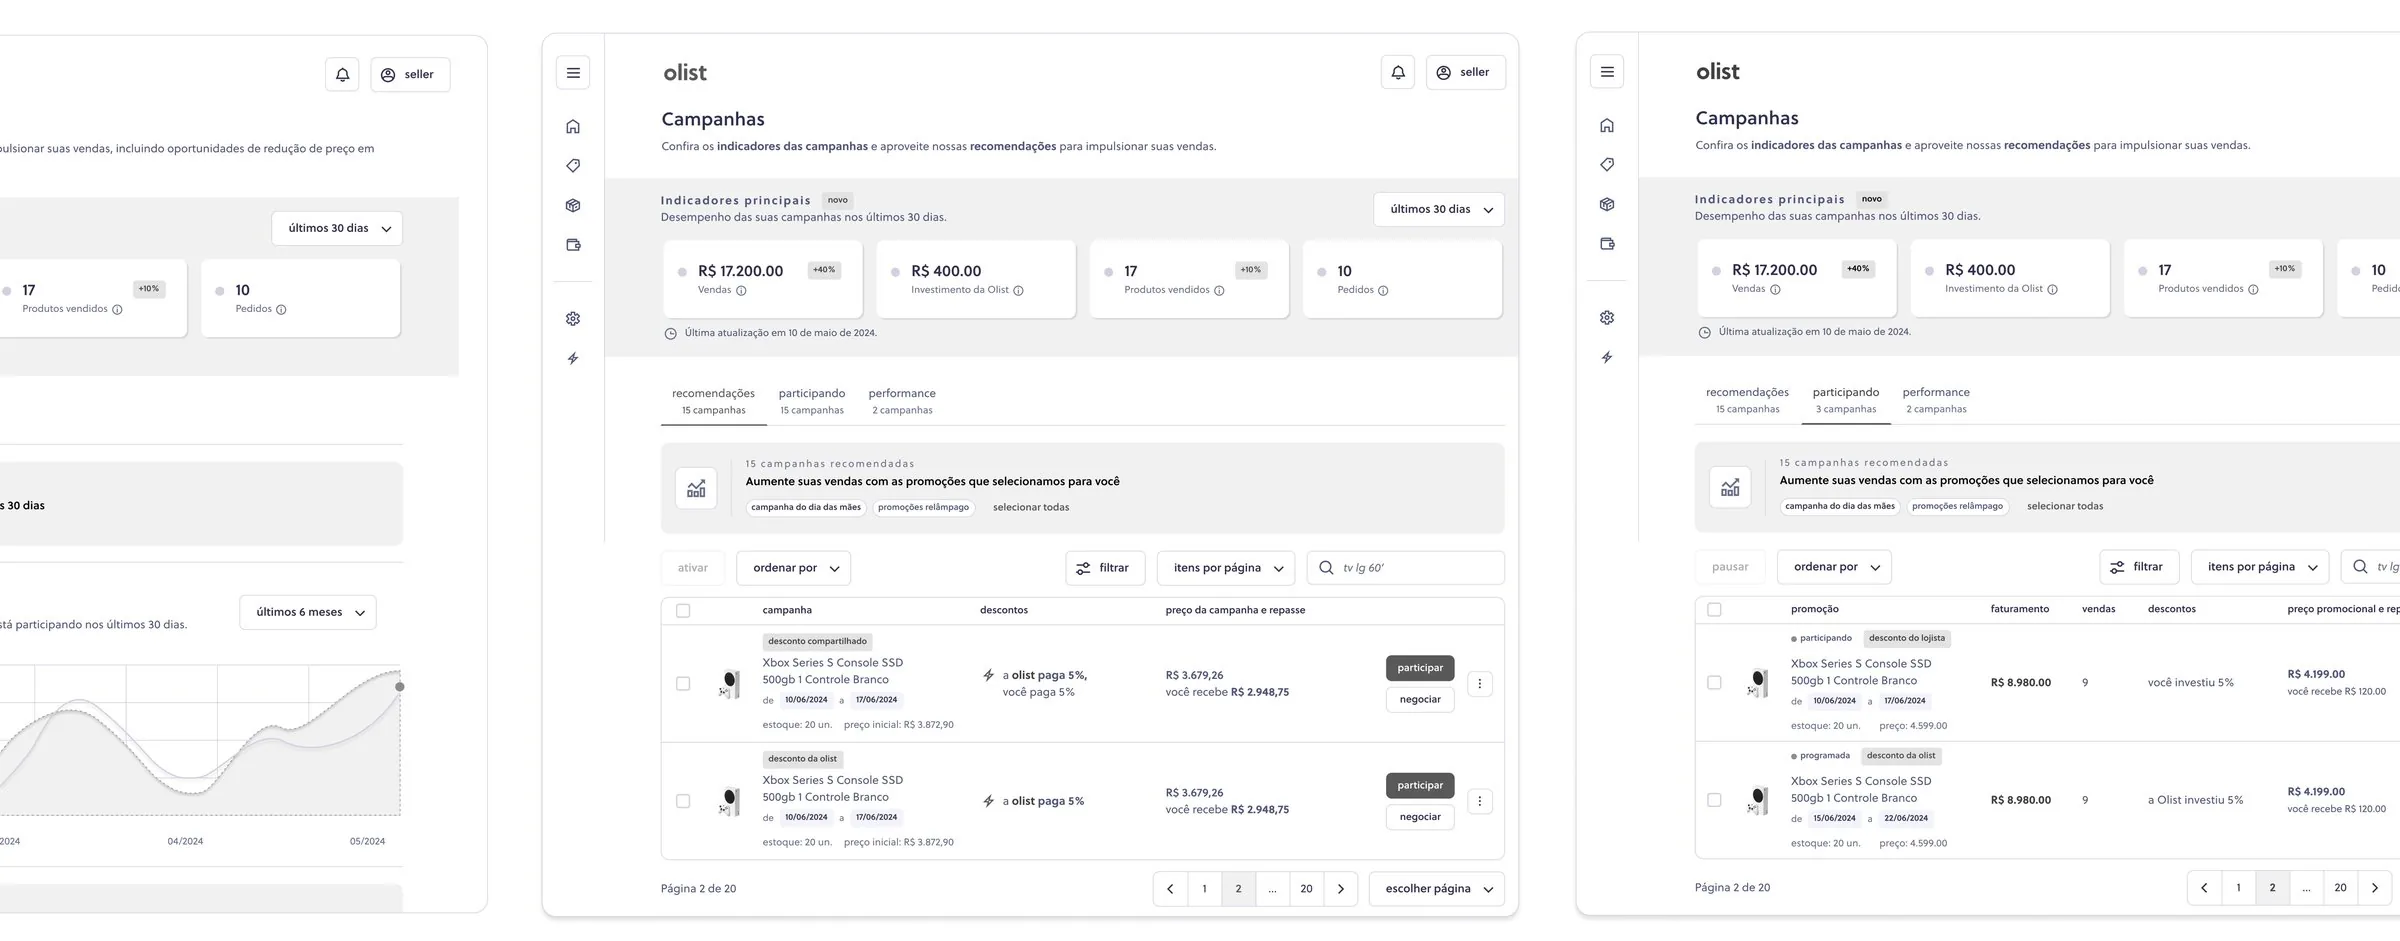Check desconto compartilhado Xbox row in middle panel

[683, 684]
